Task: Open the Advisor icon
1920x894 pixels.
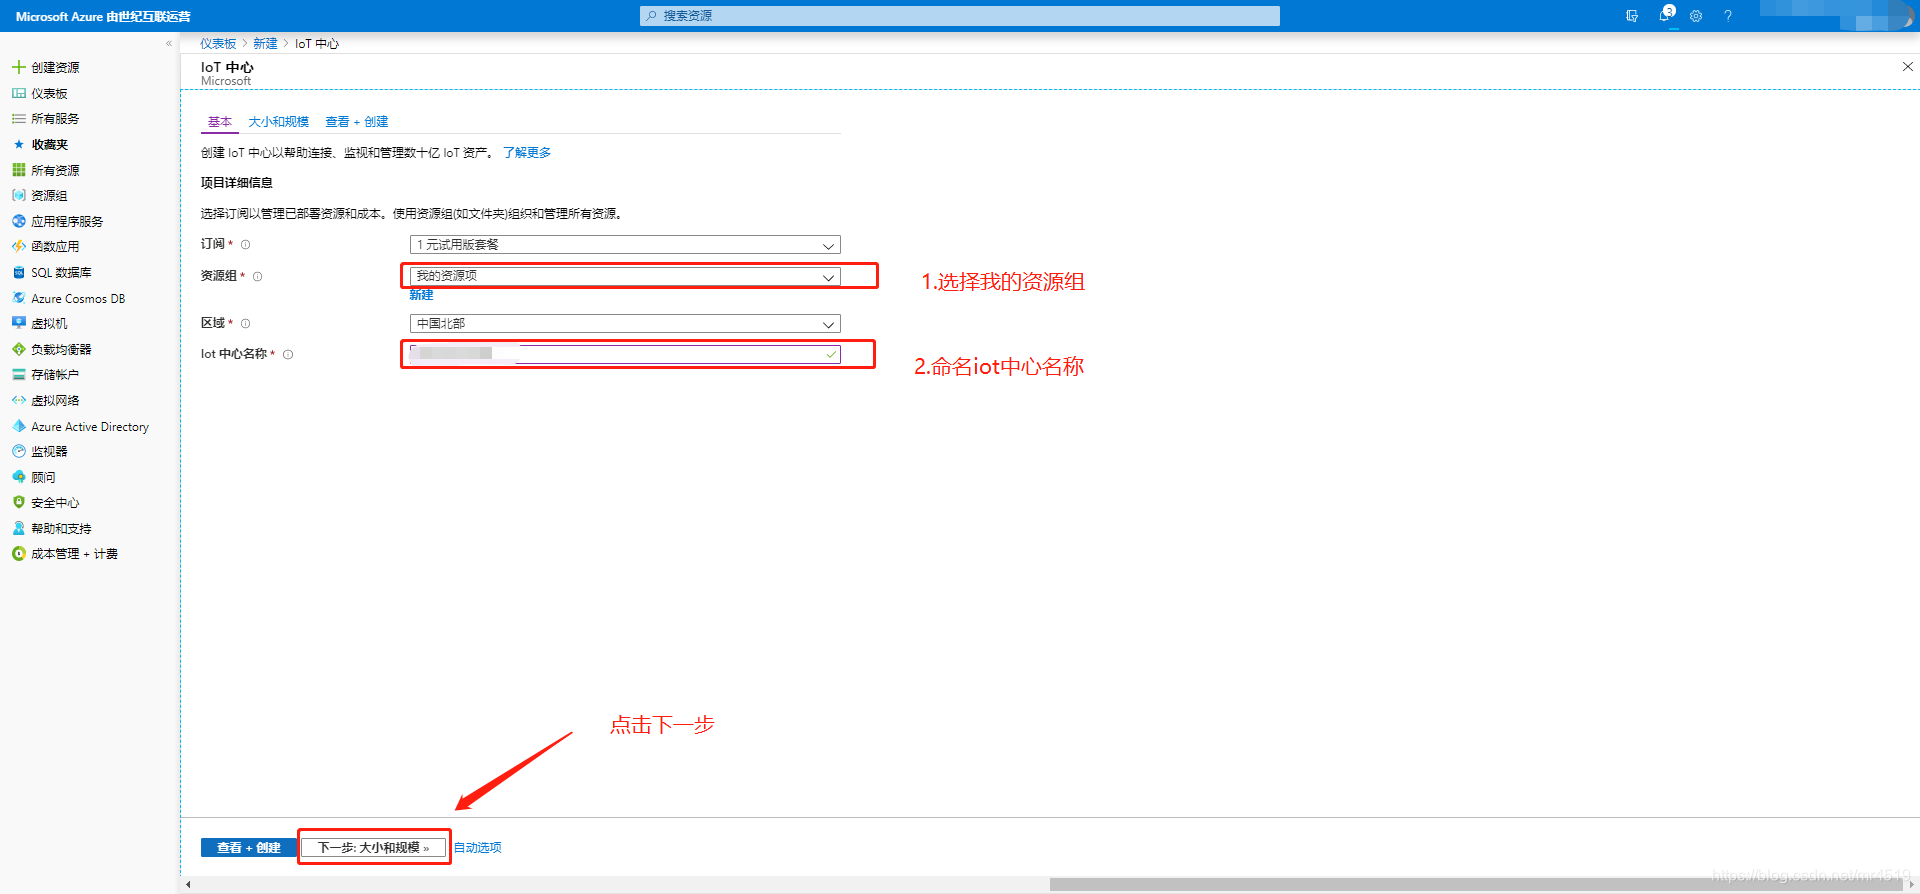Action: coord(18,477)
